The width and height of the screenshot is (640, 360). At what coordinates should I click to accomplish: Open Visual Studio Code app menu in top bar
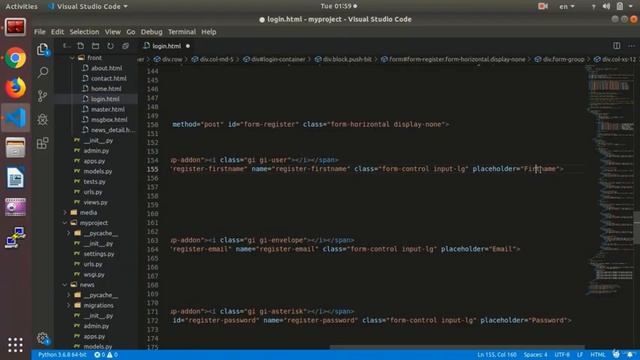(88, 6)
